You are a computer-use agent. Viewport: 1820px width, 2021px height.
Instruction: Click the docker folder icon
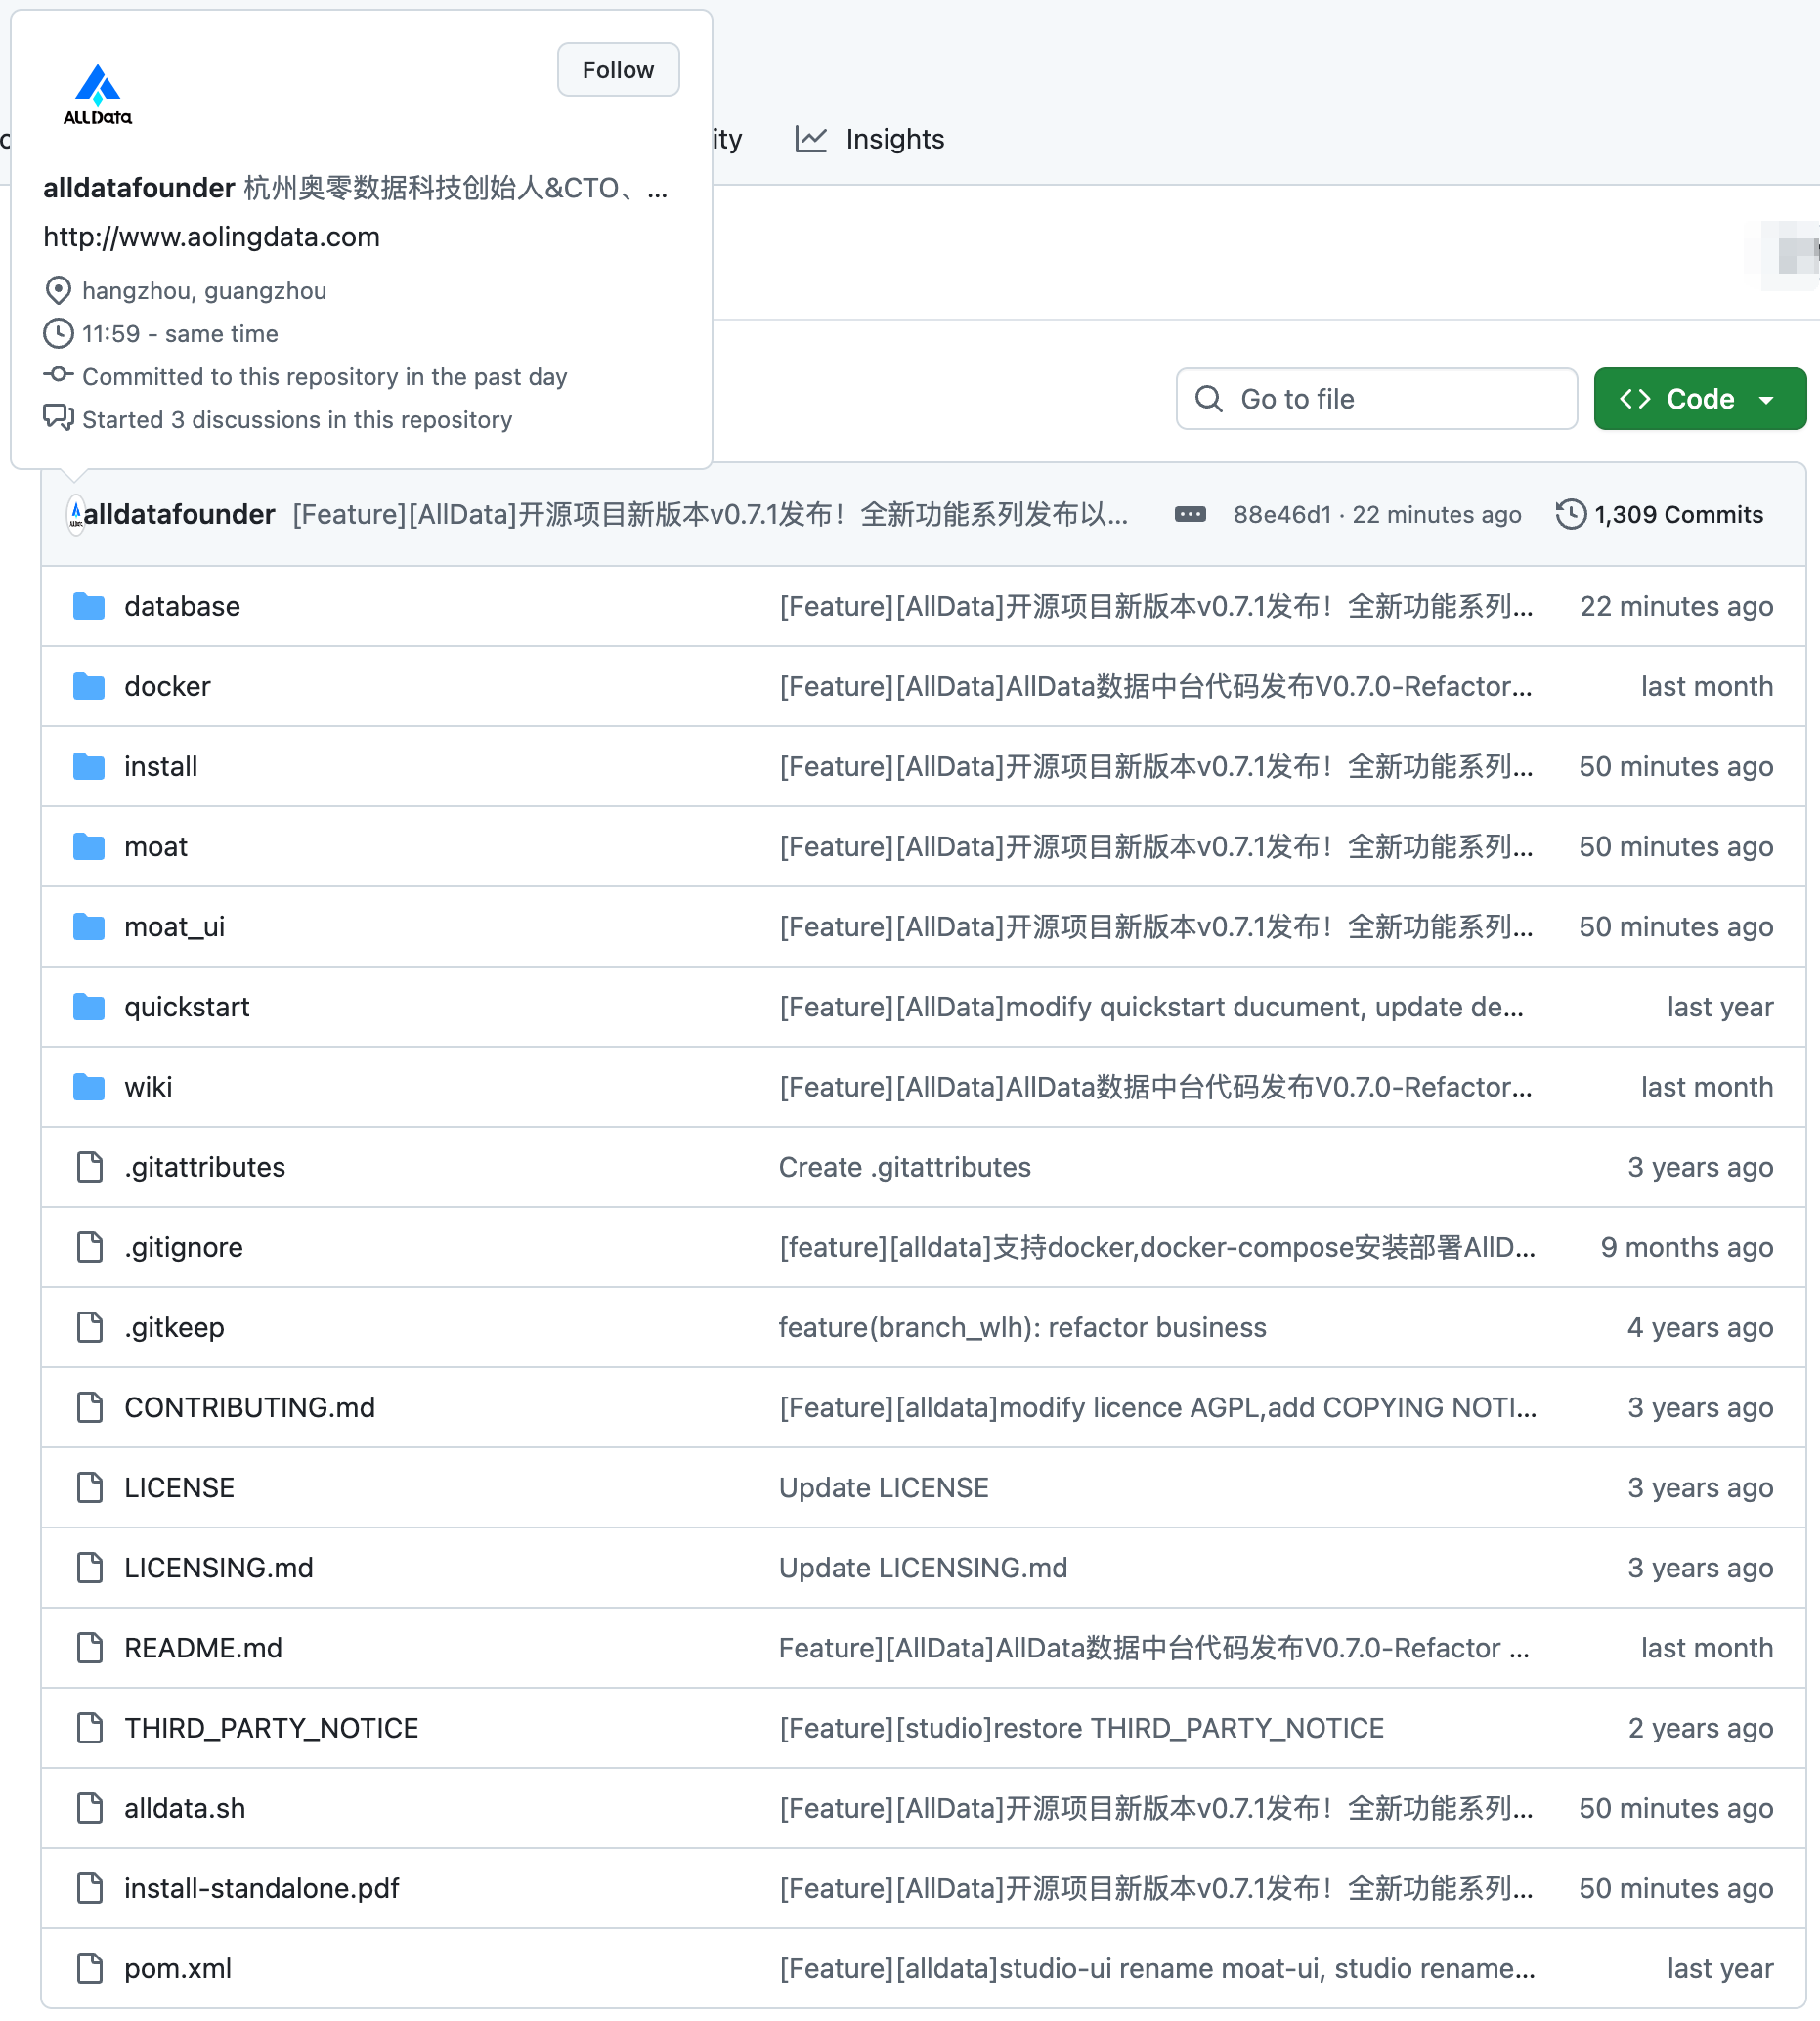click(x=89, y=686)
